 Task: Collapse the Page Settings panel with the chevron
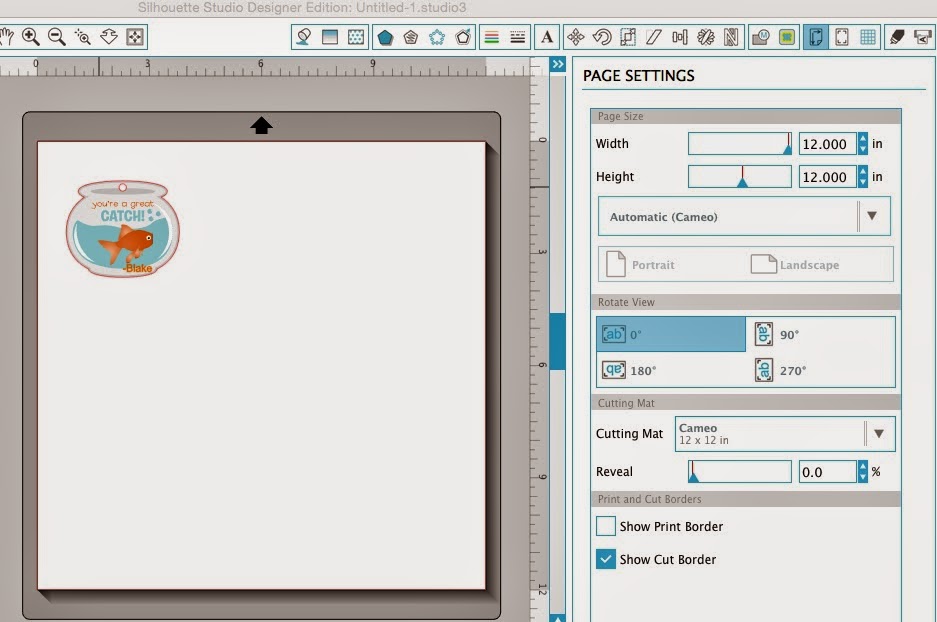point(559,63)
